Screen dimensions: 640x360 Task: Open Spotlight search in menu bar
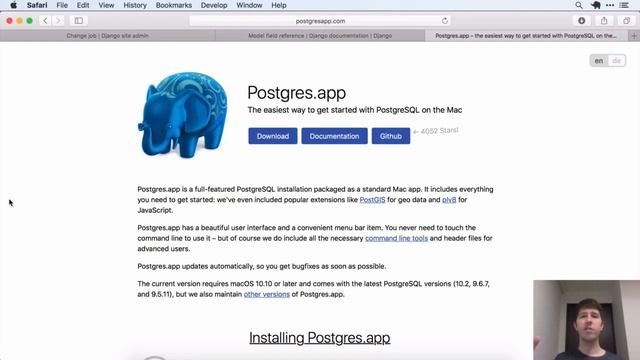[579, 5]
